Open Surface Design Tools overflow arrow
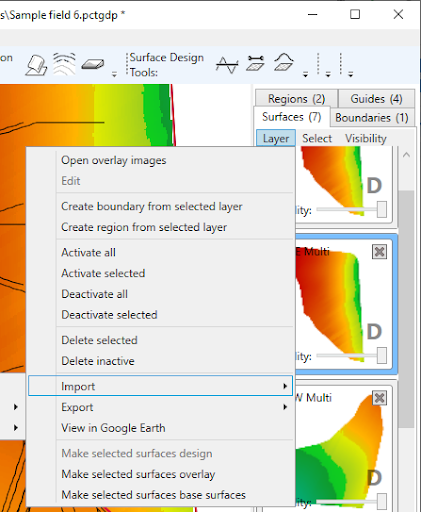421x512 pixels. point(305,74)
